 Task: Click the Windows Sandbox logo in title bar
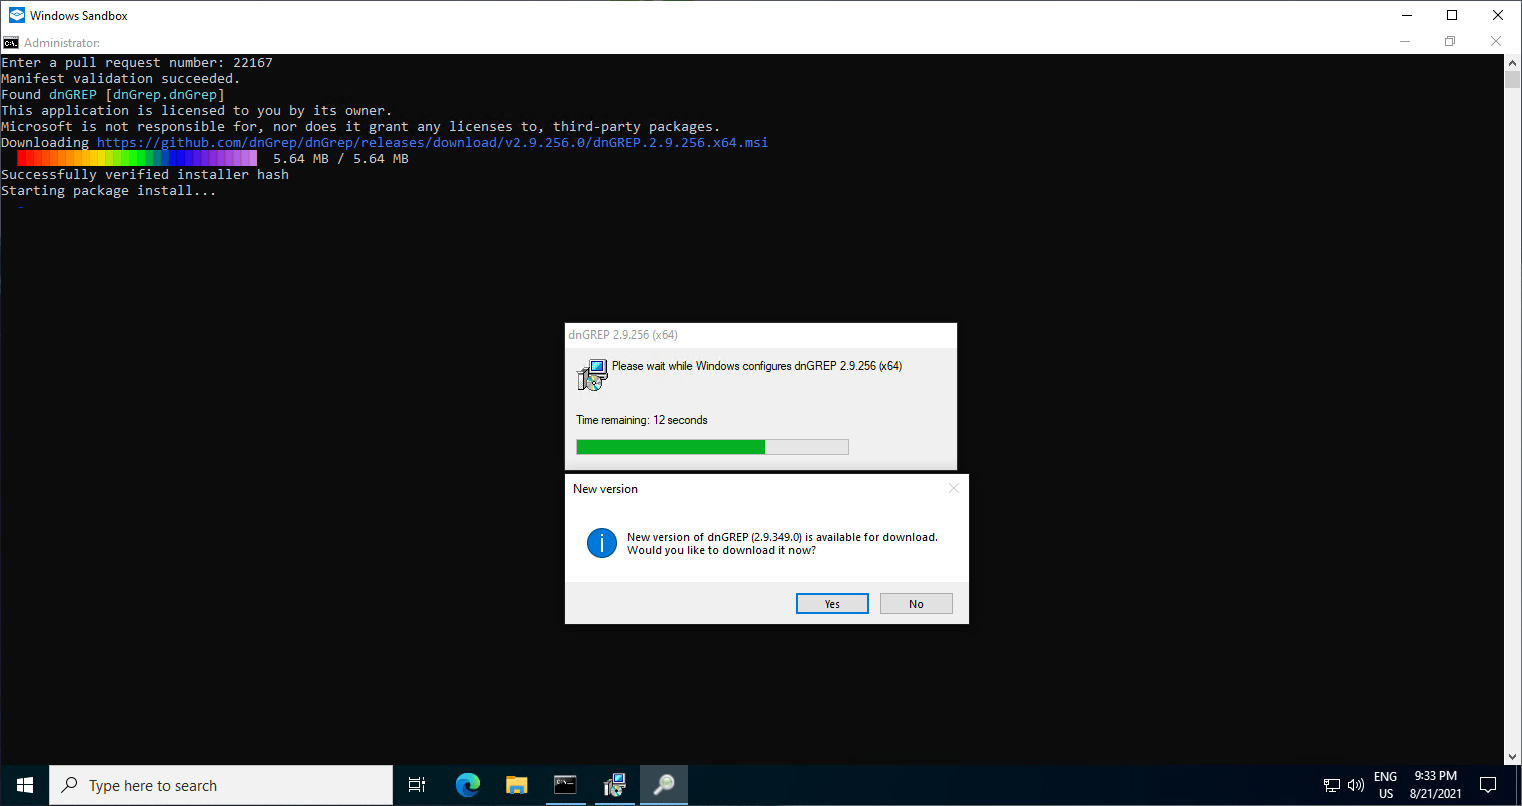[15, 15]
